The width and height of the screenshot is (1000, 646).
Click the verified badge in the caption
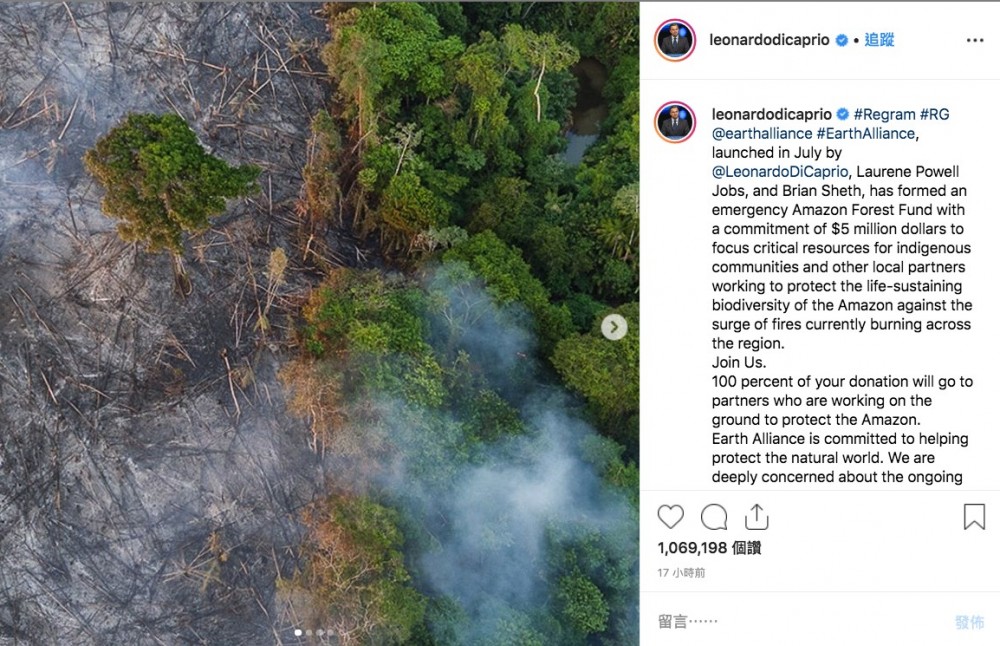pyautogui.click(x=842, y=114)
